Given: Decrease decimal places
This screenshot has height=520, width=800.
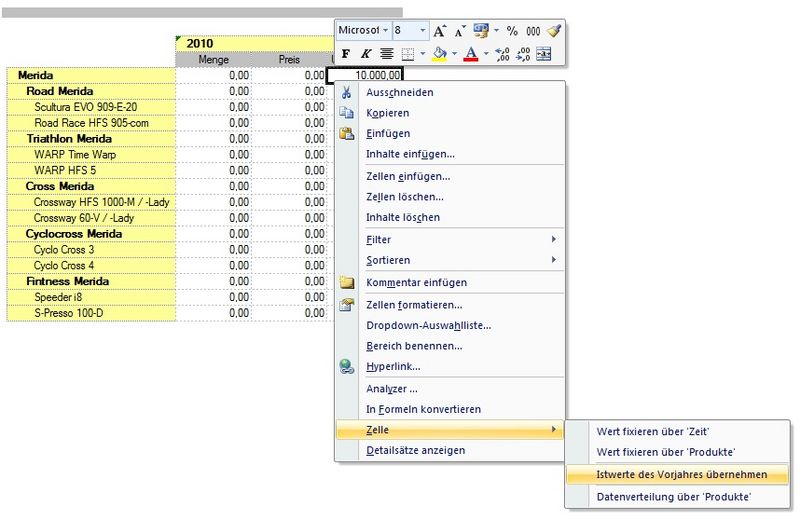Looking at the screenshot, I should pyautogui.click(x=523, y=54).
